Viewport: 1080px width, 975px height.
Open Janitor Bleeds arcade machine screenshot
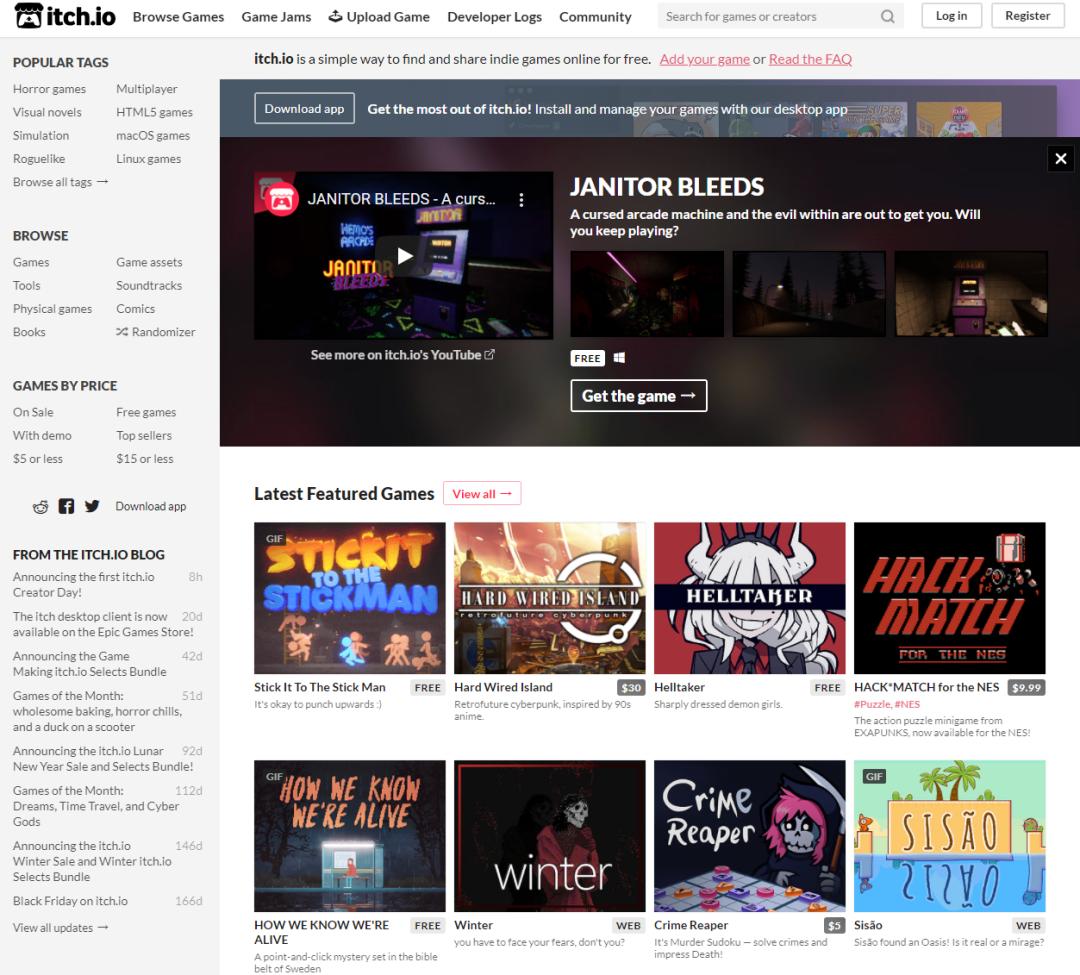click(970, 294)
